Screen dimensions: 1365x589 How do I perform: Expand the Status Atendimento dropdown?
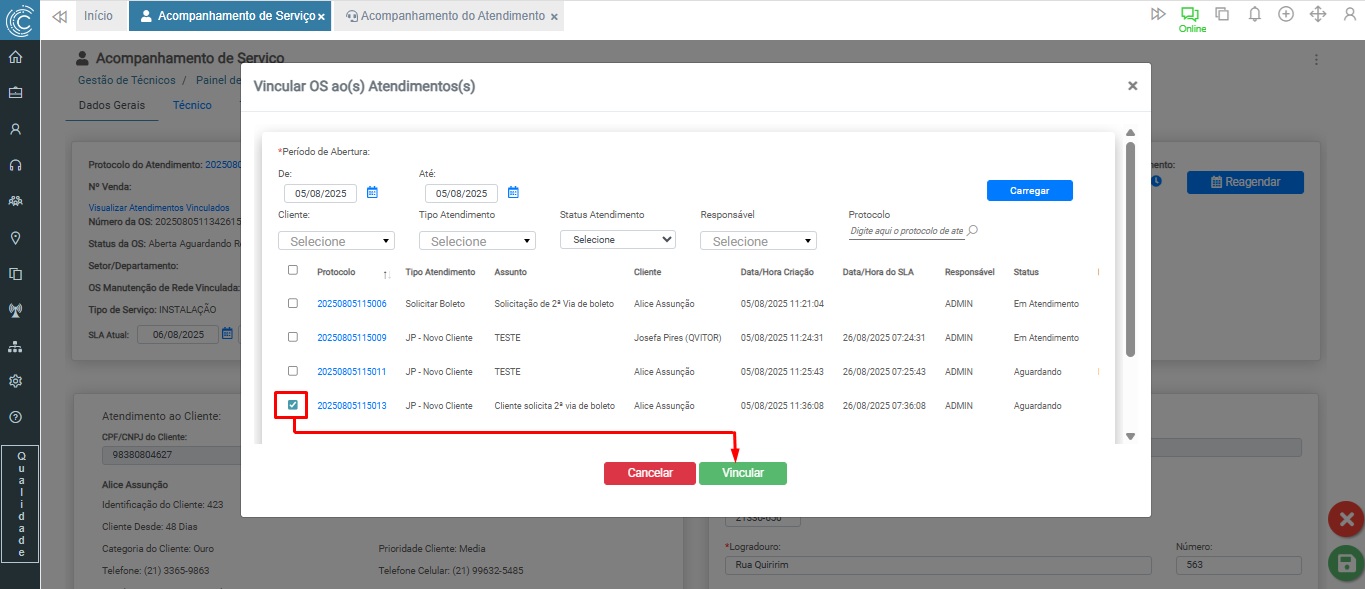pyautogui.click(x=617, y=240)
